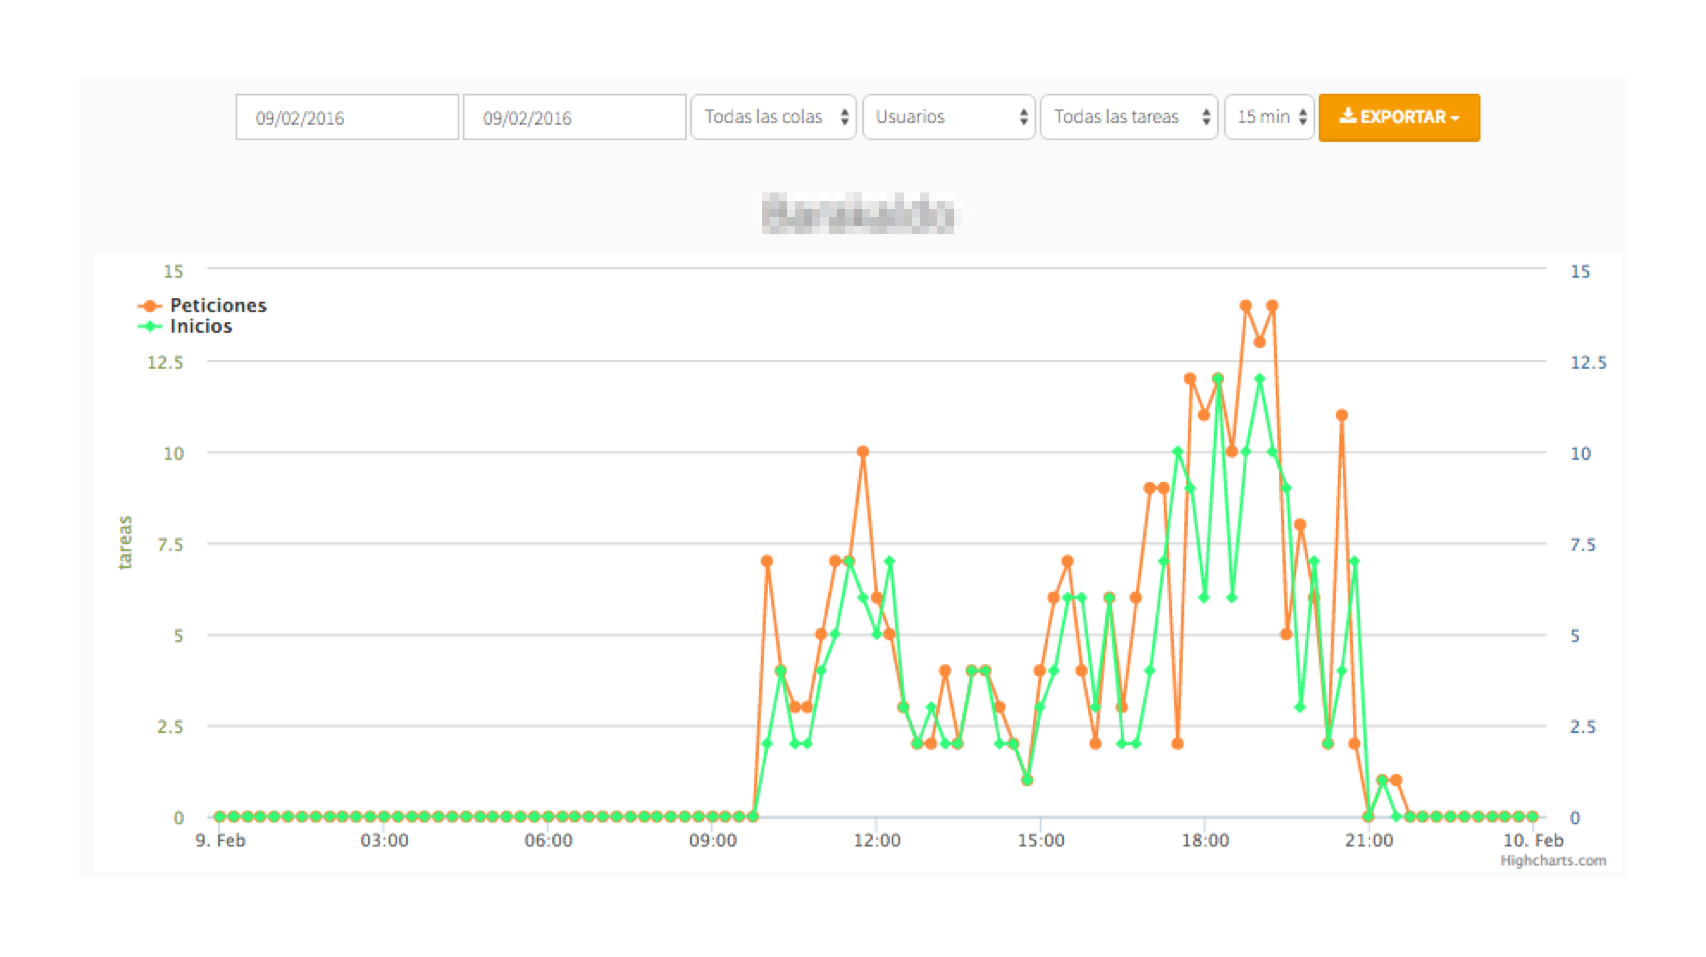Toggle the Peticiones series via legend label

pyautogui.click(x=218, y=306)
